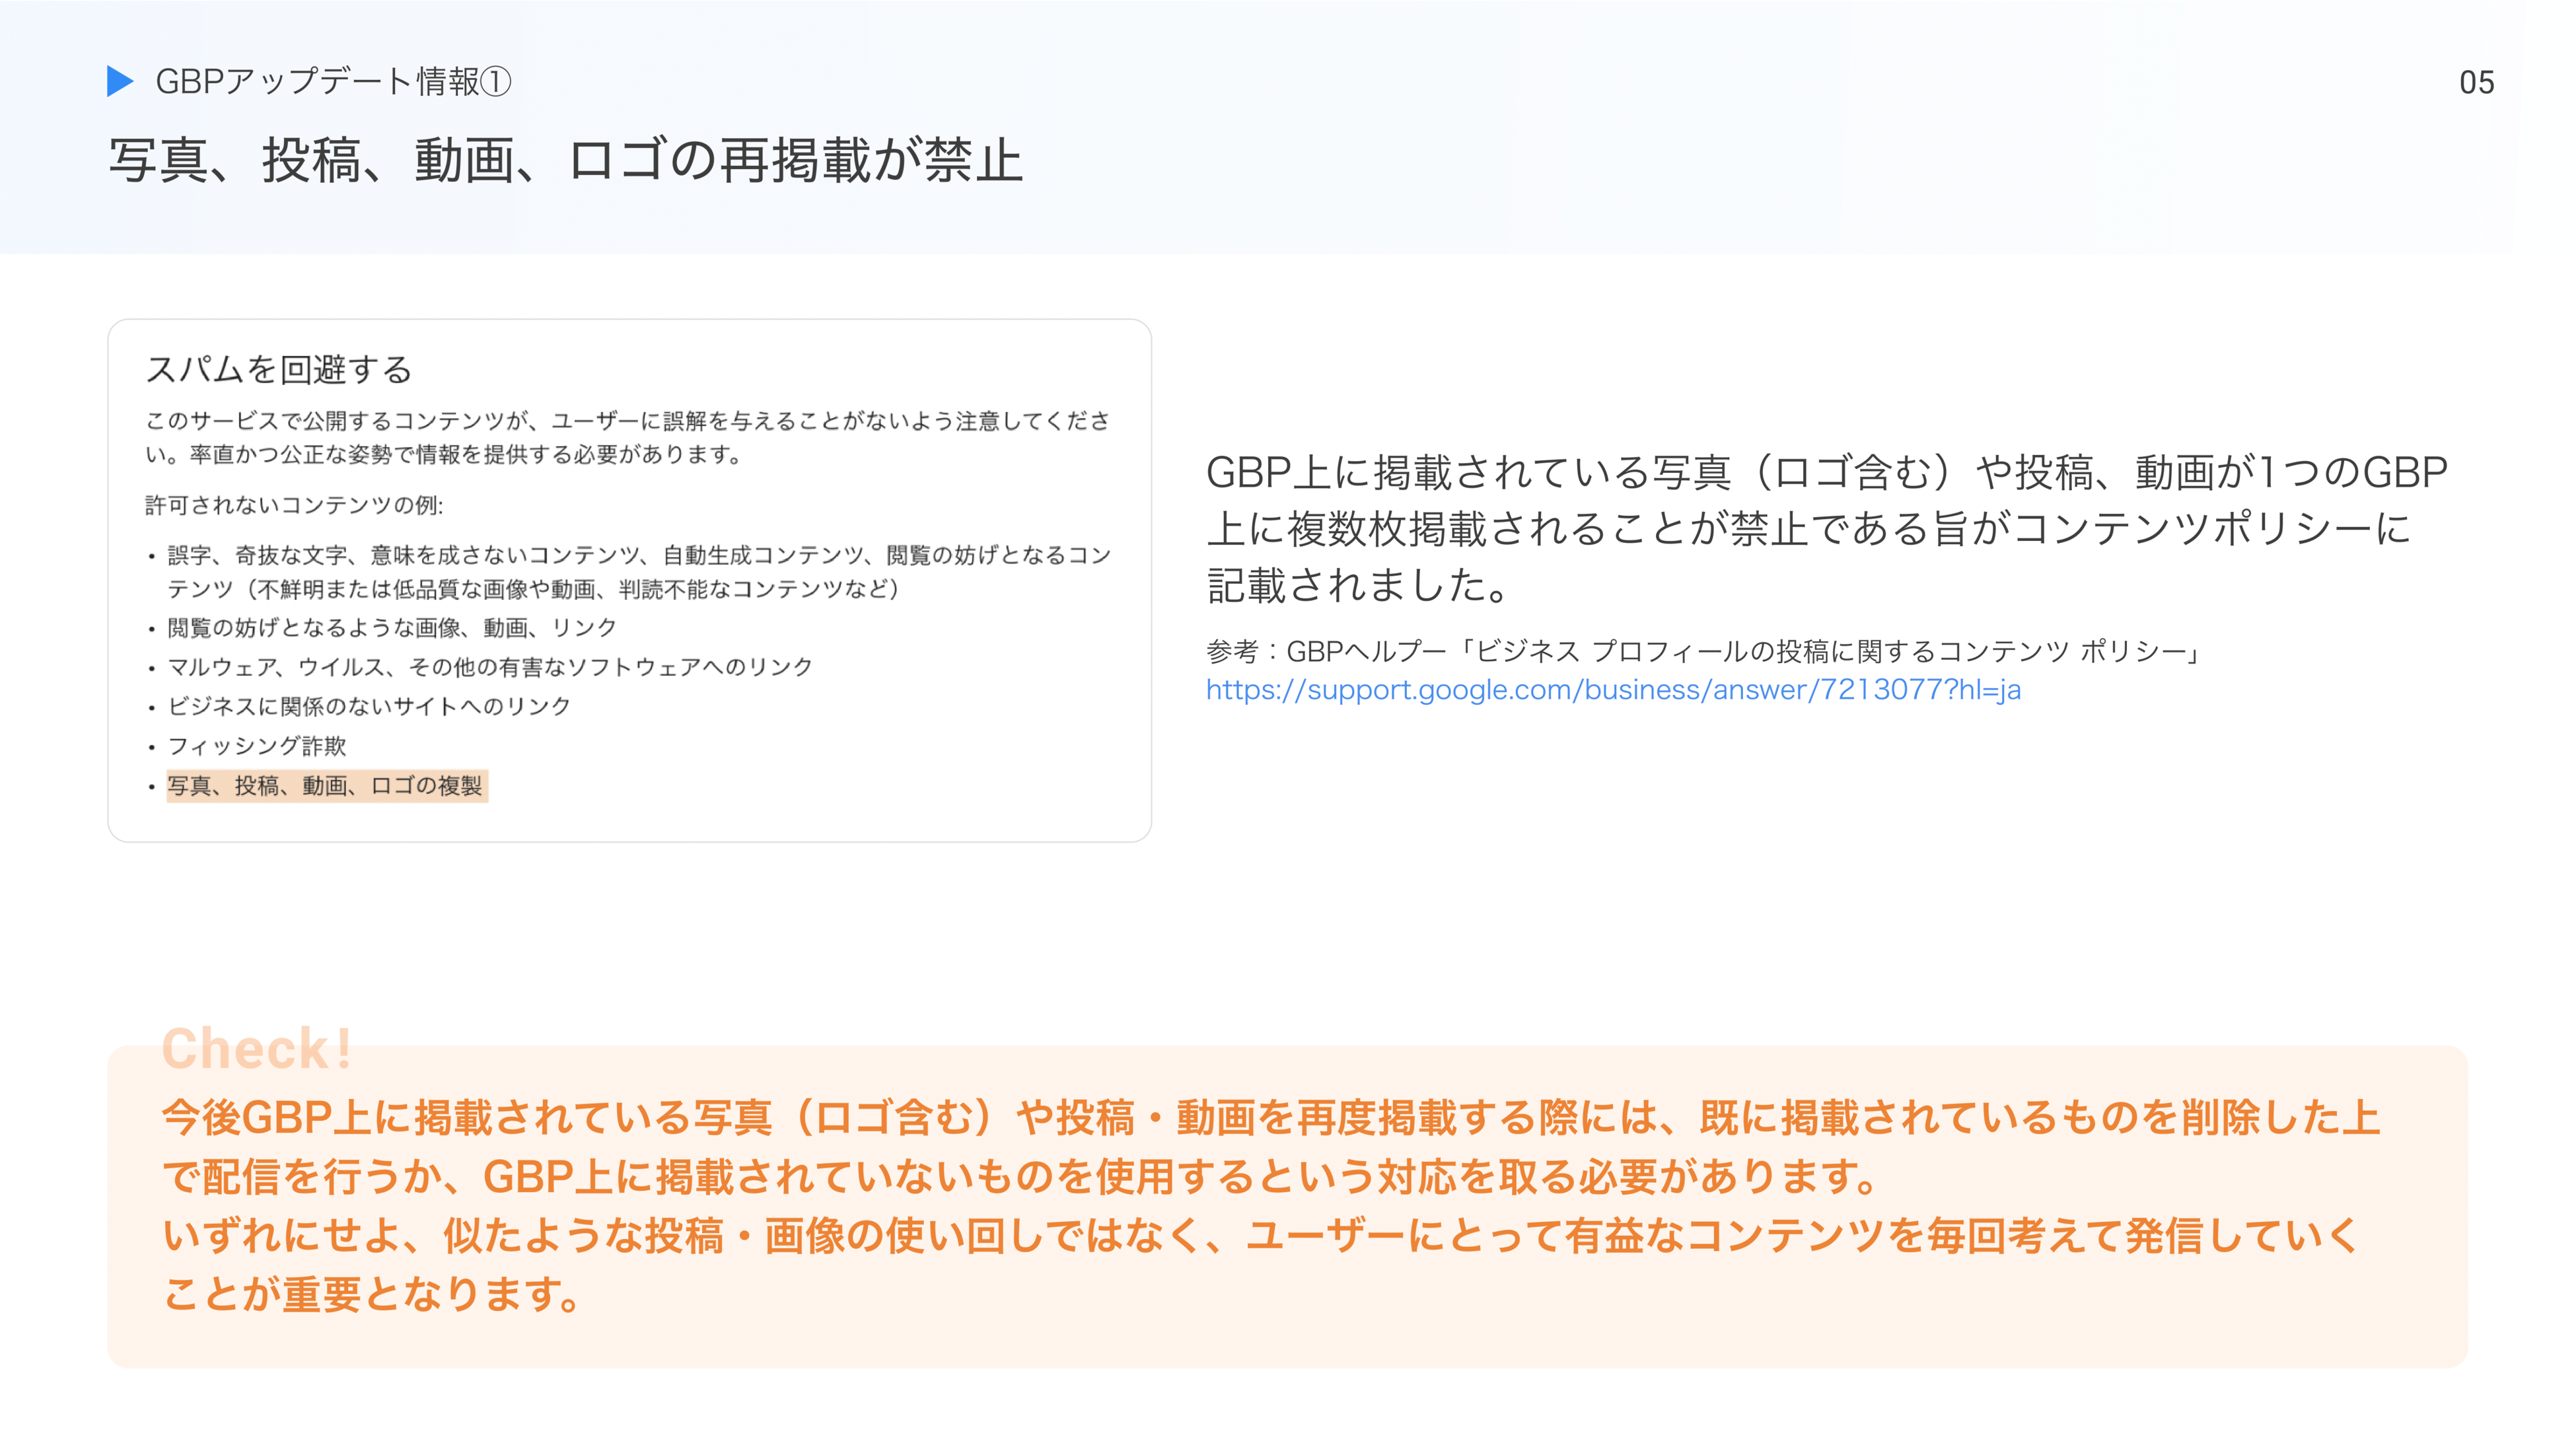Viewport: 2576px width, 1449px height.
Task: Click the ビジネスに関係のないサイトへのリンク bullet
Action: pos(368,706)
